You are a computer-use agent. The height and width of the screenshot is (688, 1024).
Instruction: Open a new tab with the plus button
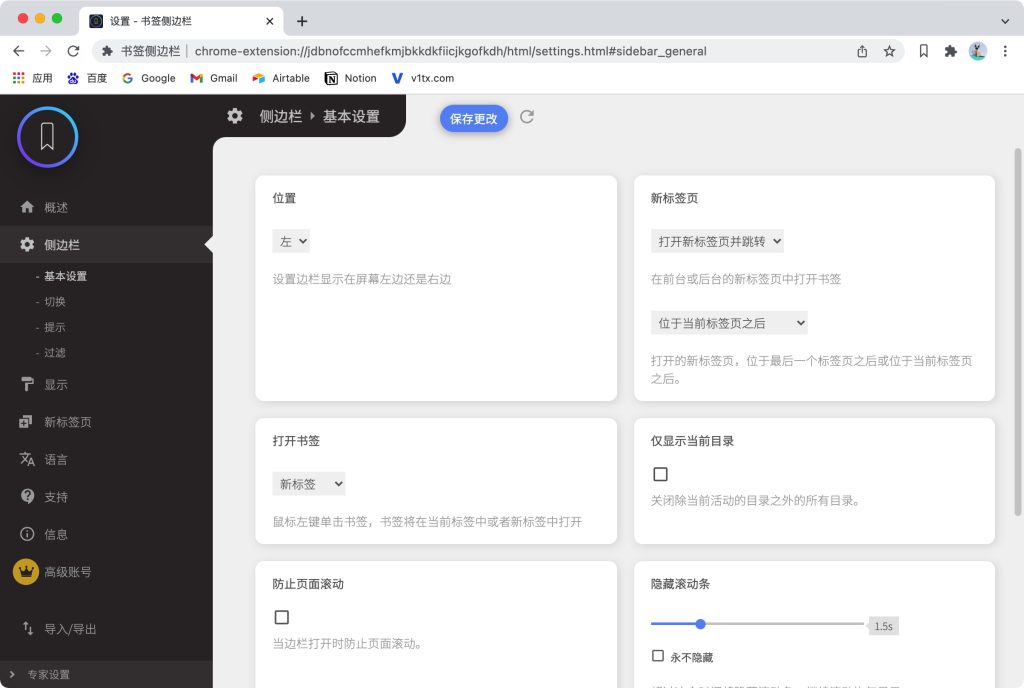click(302, 22)
